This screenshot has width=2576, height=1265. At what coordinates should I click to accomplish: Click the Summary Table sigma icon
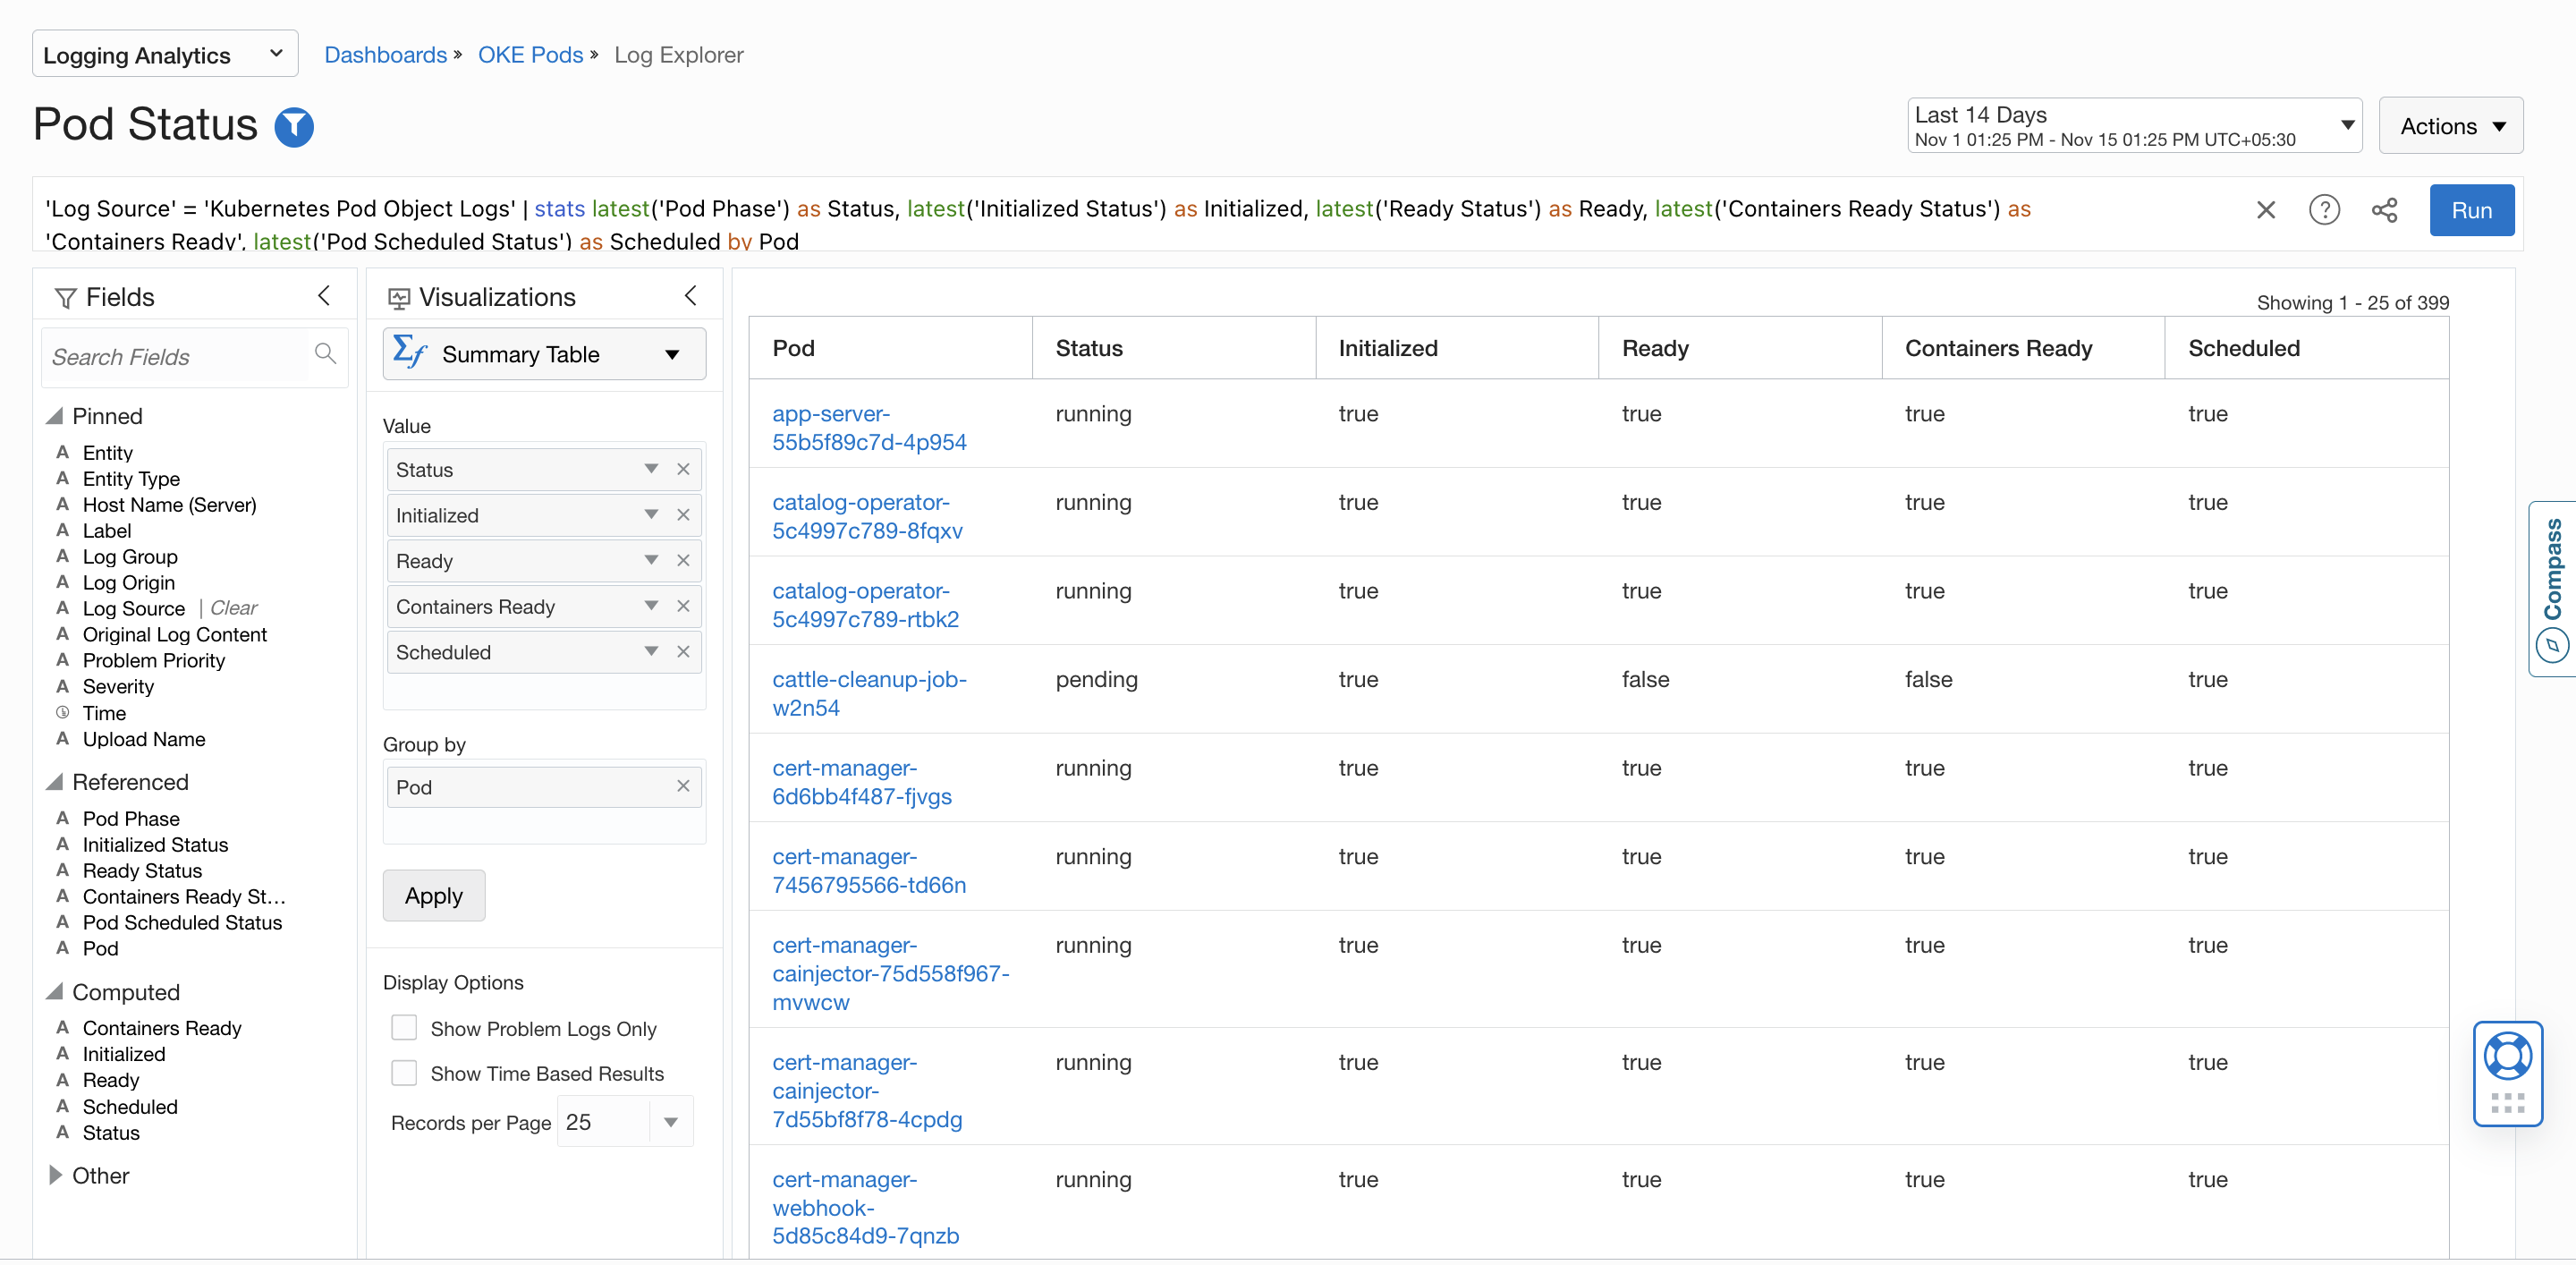[x=409, y=353]
